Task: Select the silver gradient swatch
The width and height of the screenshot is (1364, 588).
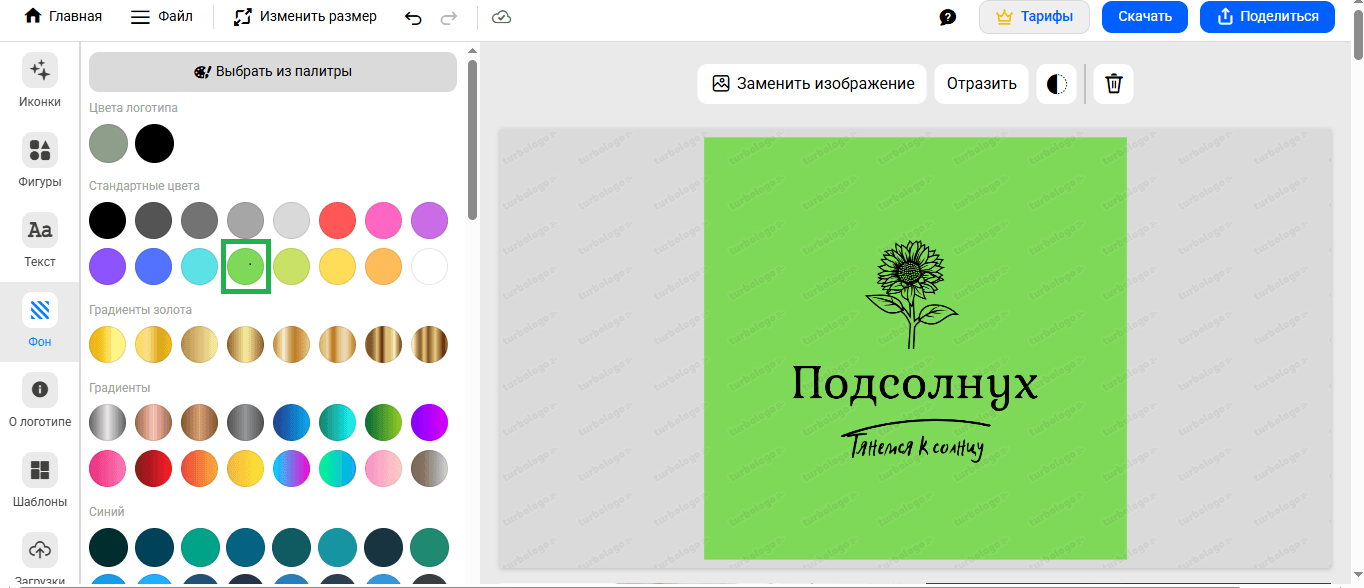Action: click(108, 421)
